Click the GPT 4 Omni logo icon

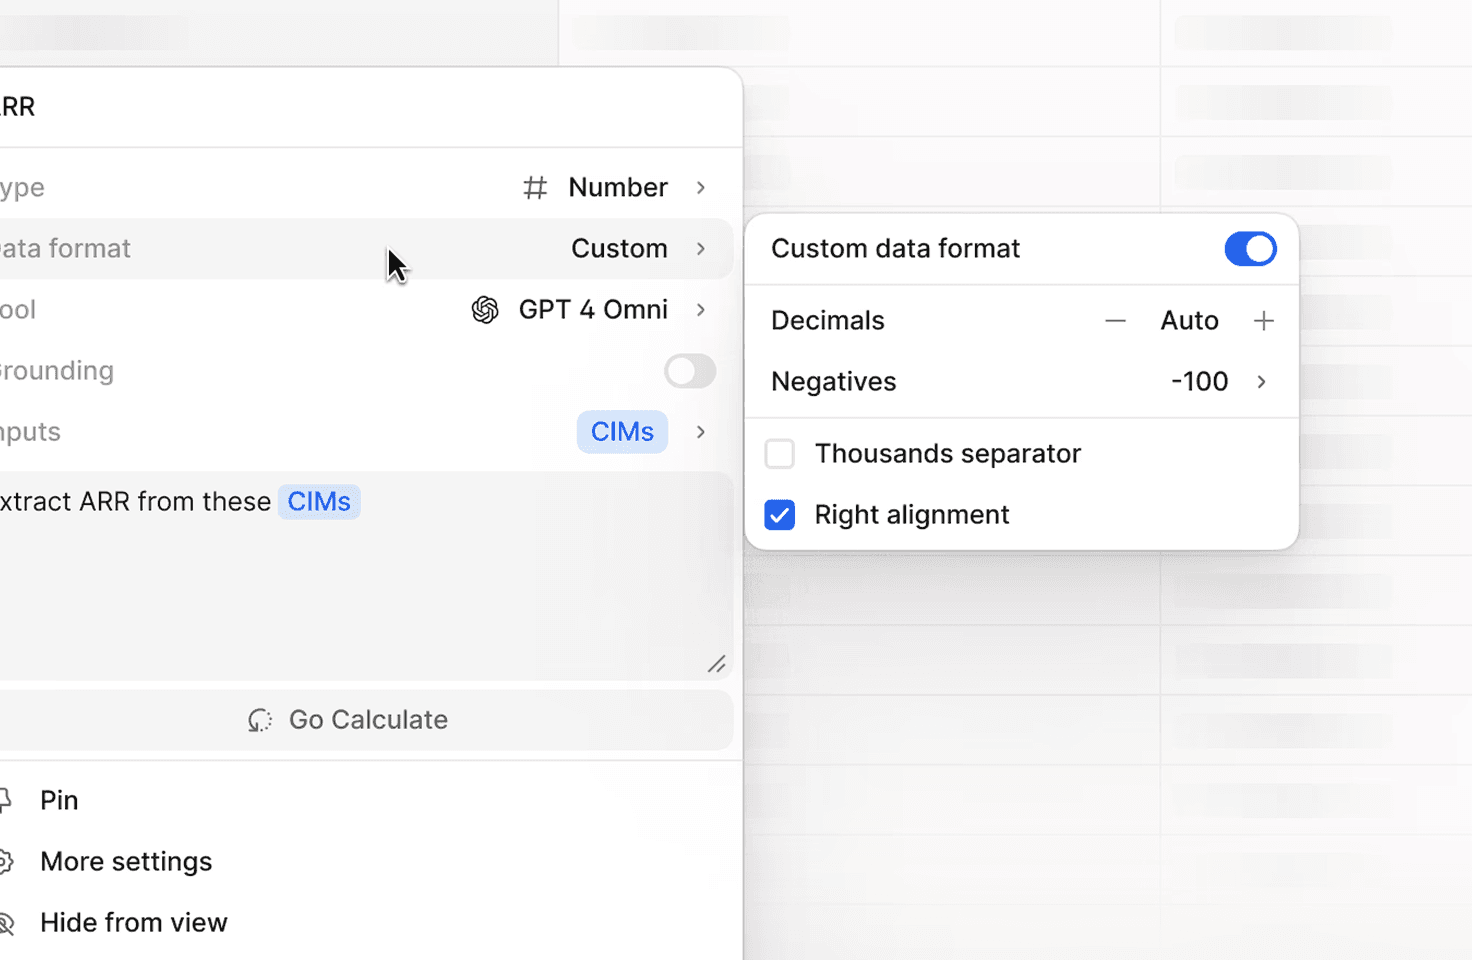coord(485,310)
